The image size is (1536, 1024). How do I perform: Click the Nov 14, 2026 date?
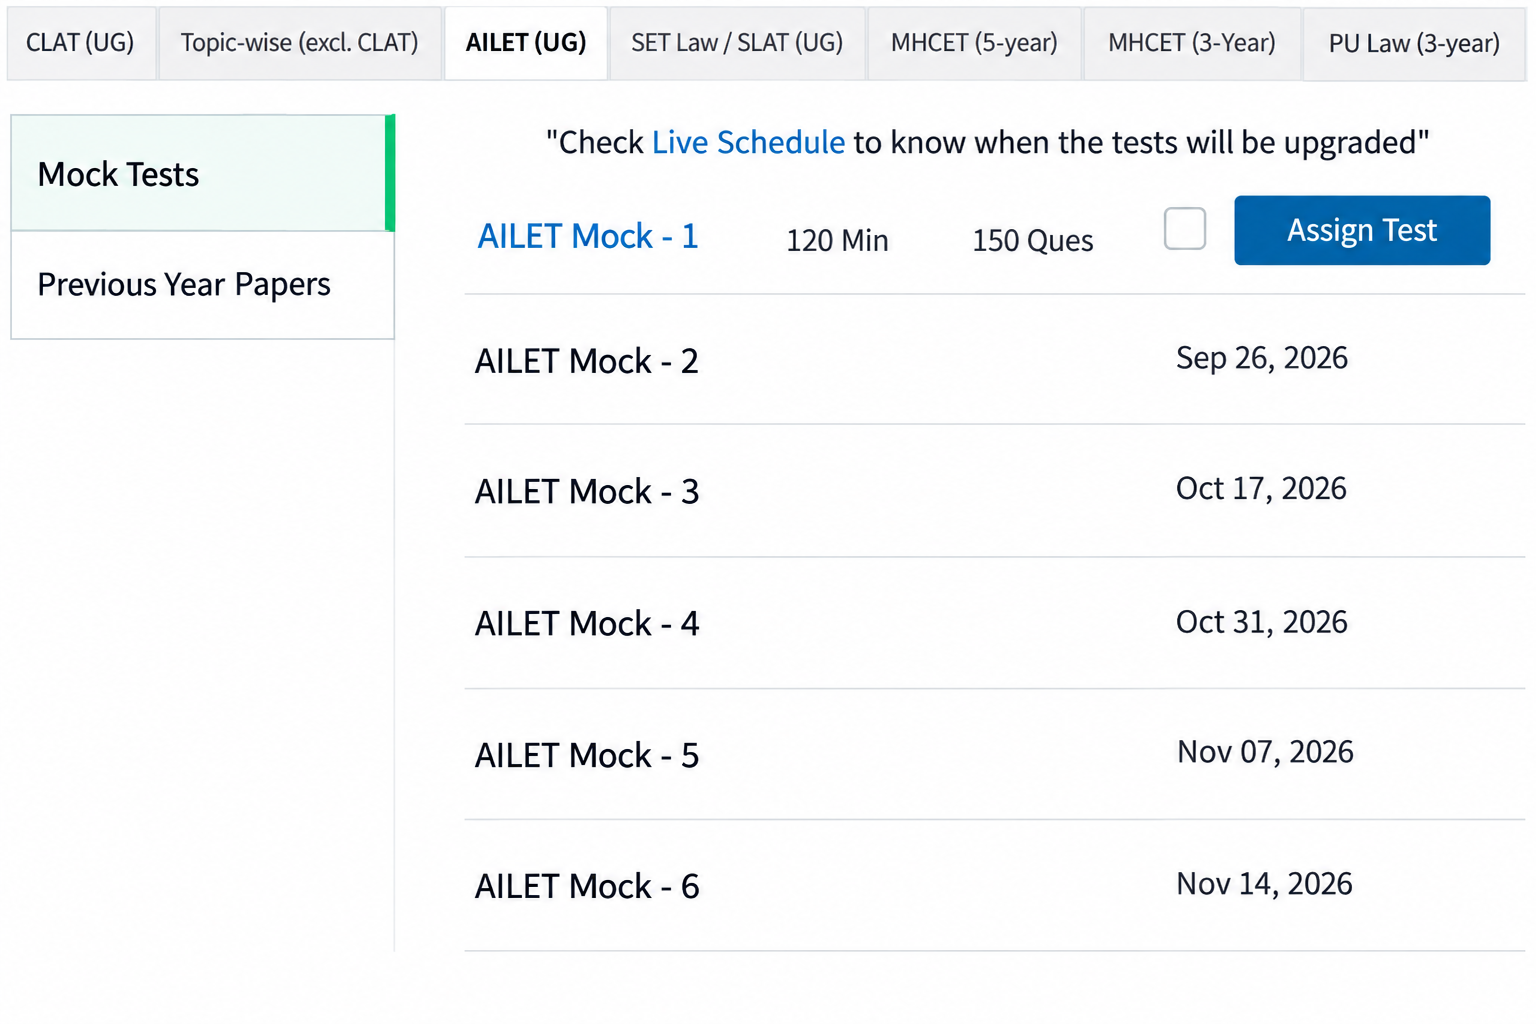tap(1264, 884)
